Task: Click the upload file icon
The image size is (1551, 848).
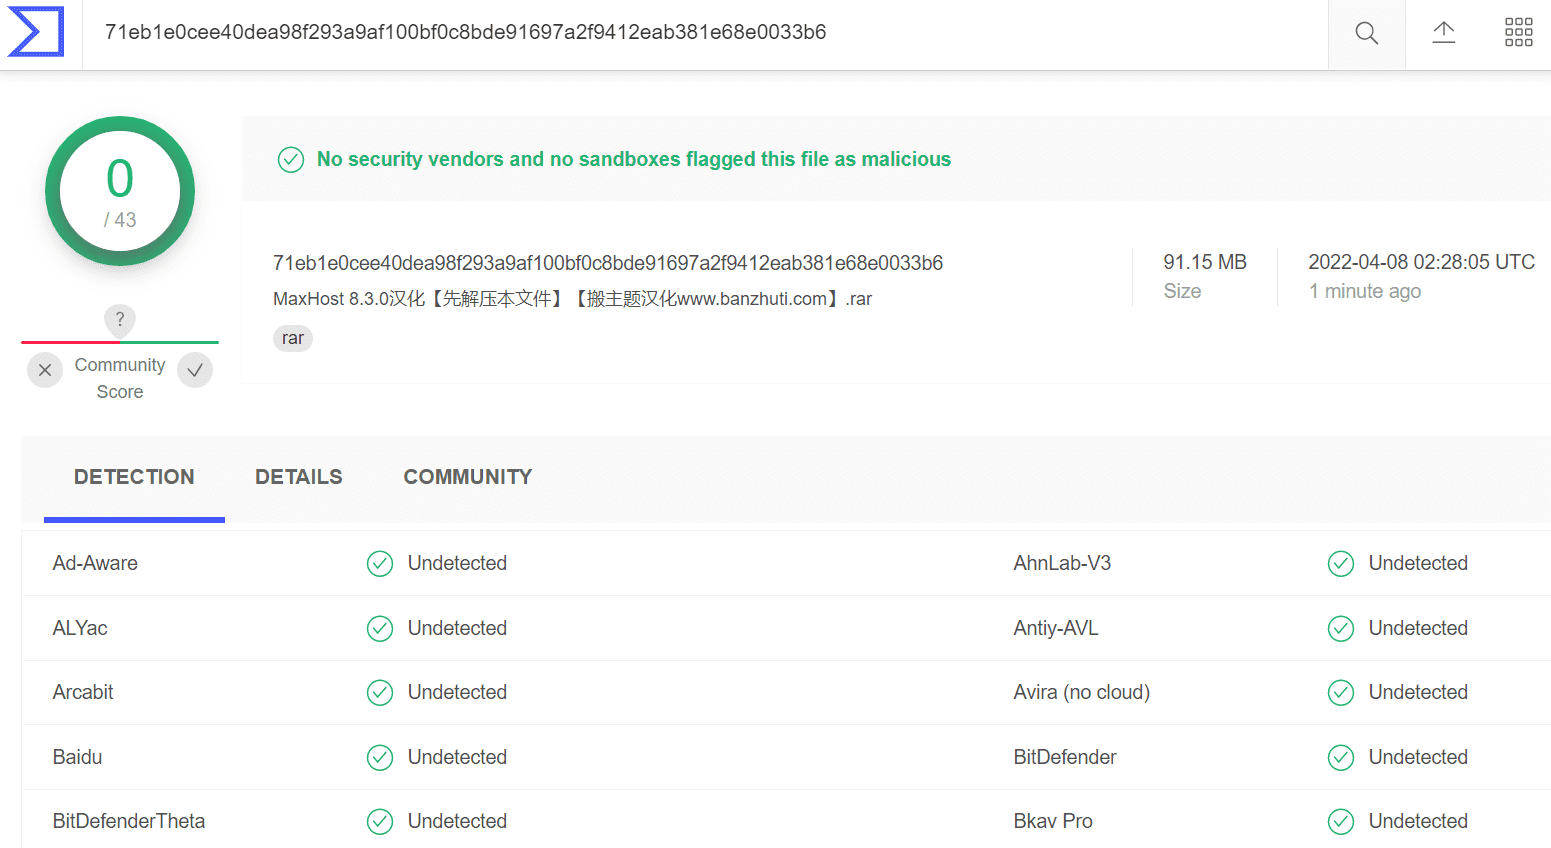Action: (x=1443, y=33)
